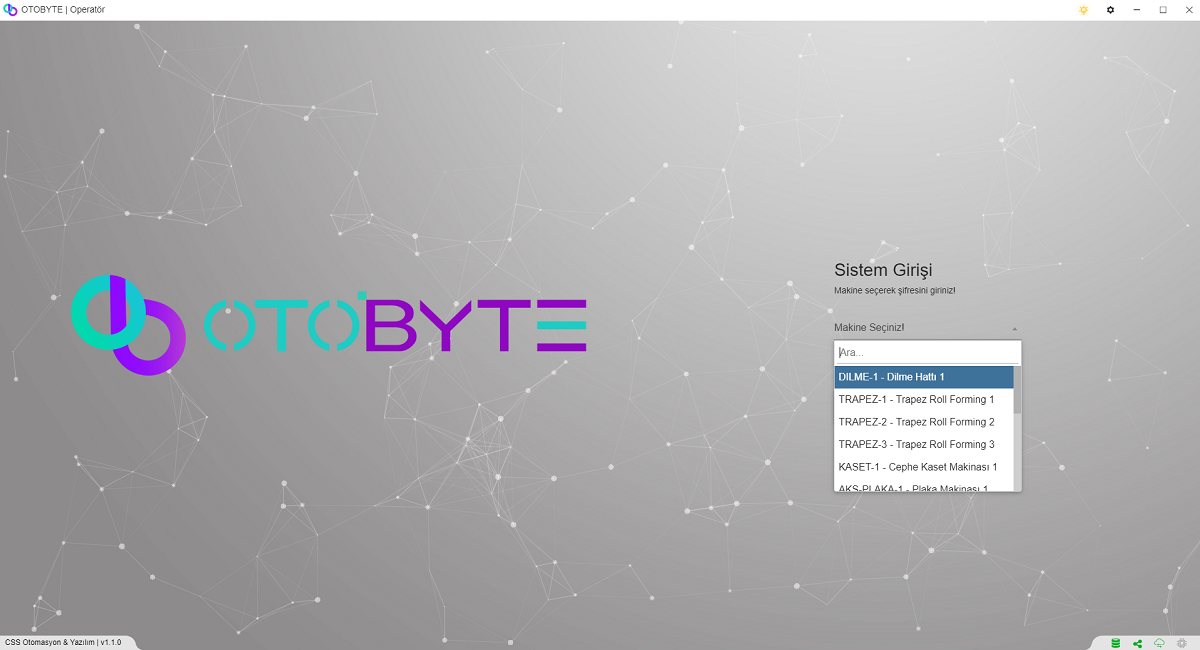Click the machine list scrollbar thumb
The height and width of the screenshot is (650, 1200).
coord(1018,390)
